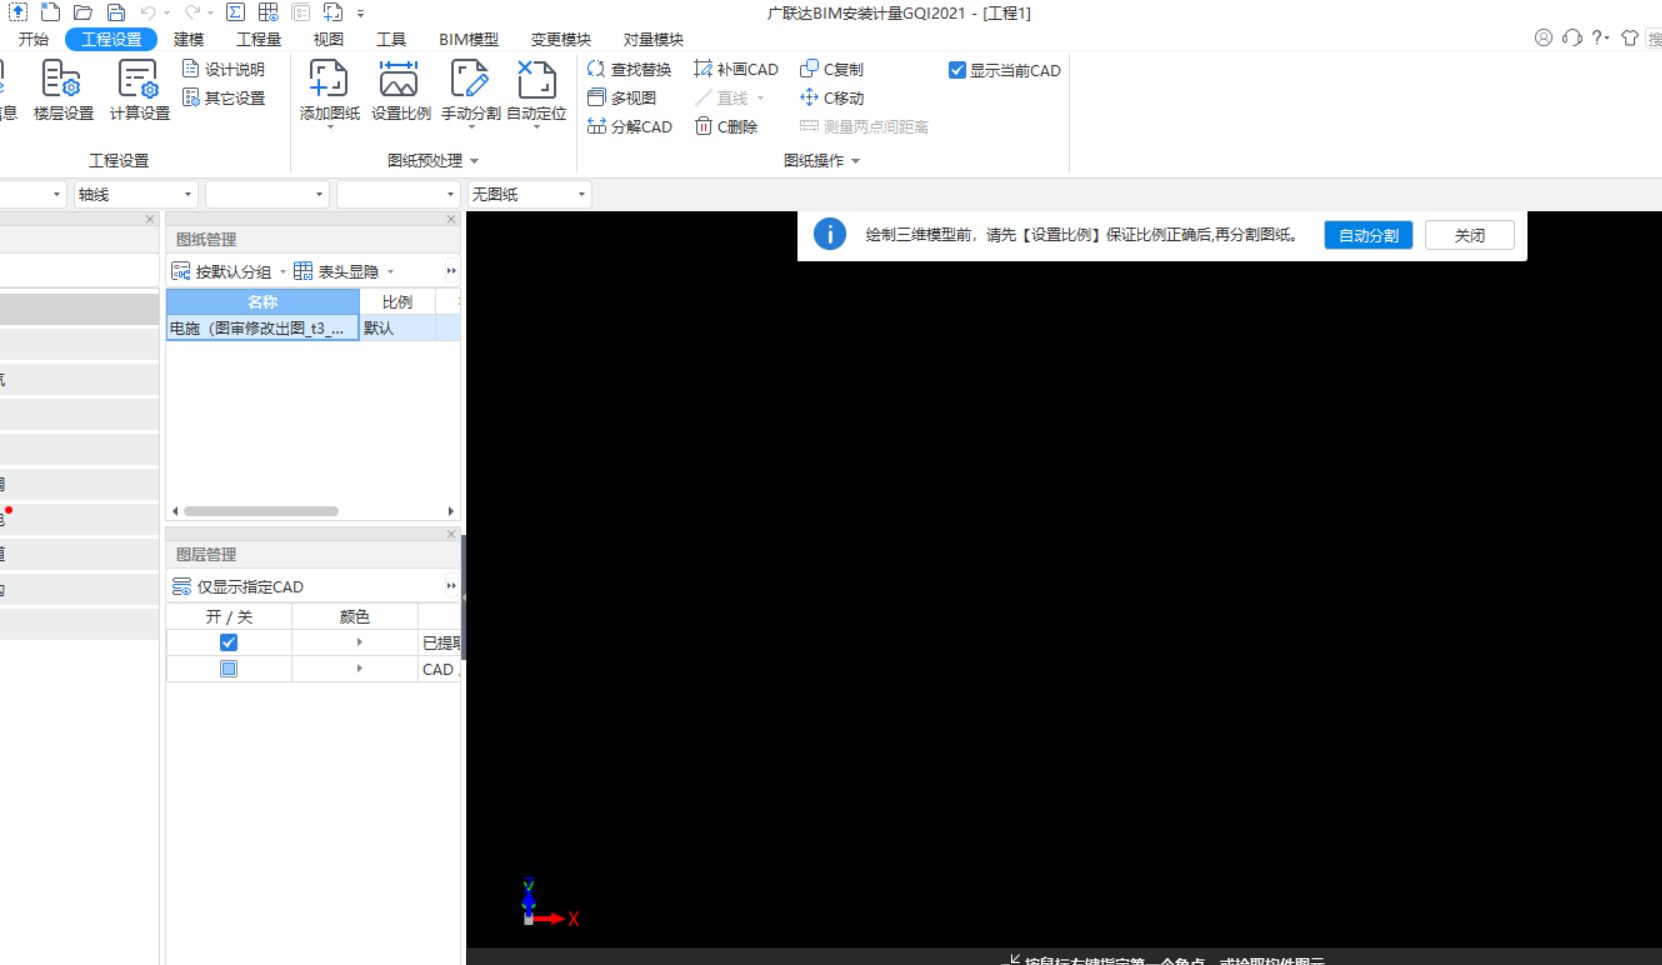Open 设计说明 design notes
1662x965 pixels.
(224, 69)
